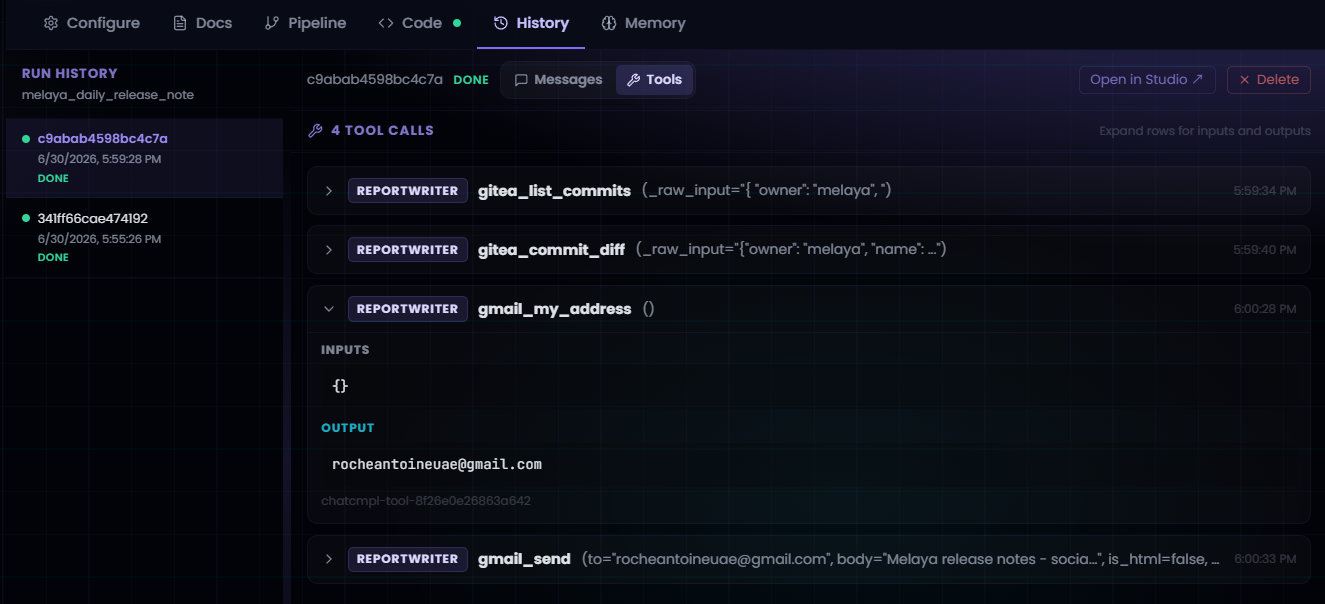Go to the Code tab
Screen dimensions: 1325x604
pyautogui.click(x=419, y=23)
